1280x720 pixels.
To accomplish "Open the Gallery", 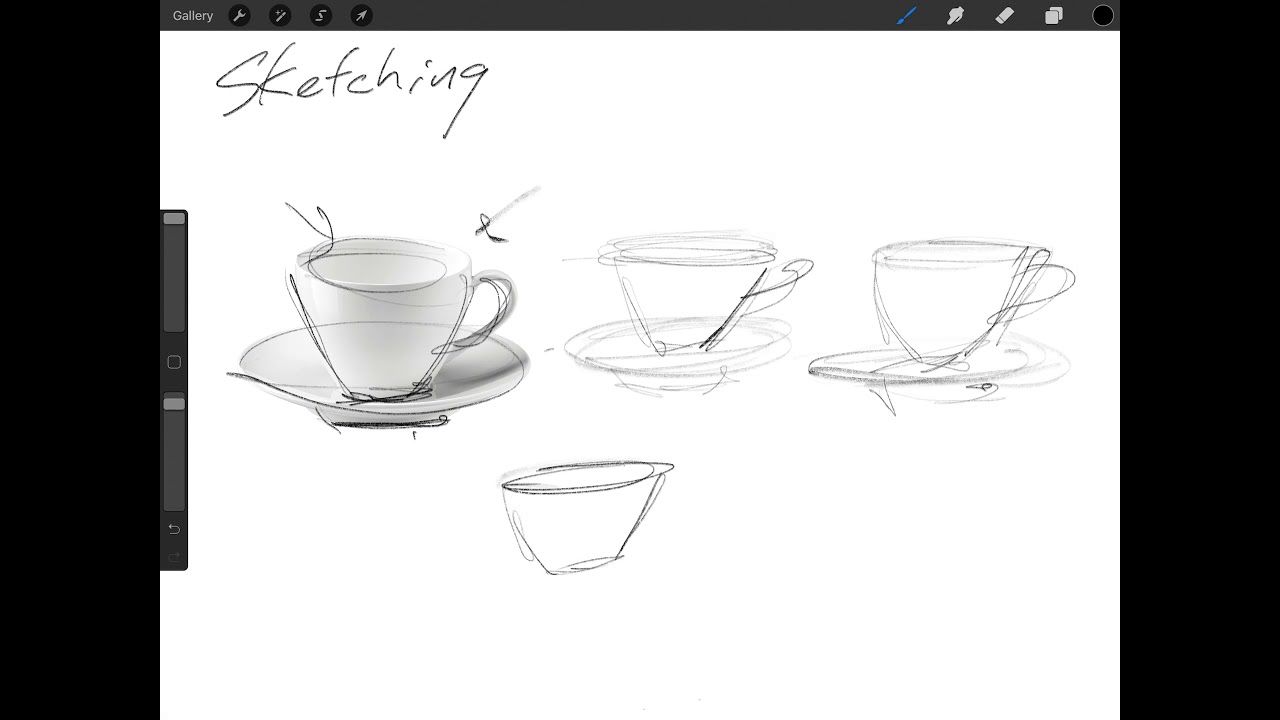I will [192, 16].
